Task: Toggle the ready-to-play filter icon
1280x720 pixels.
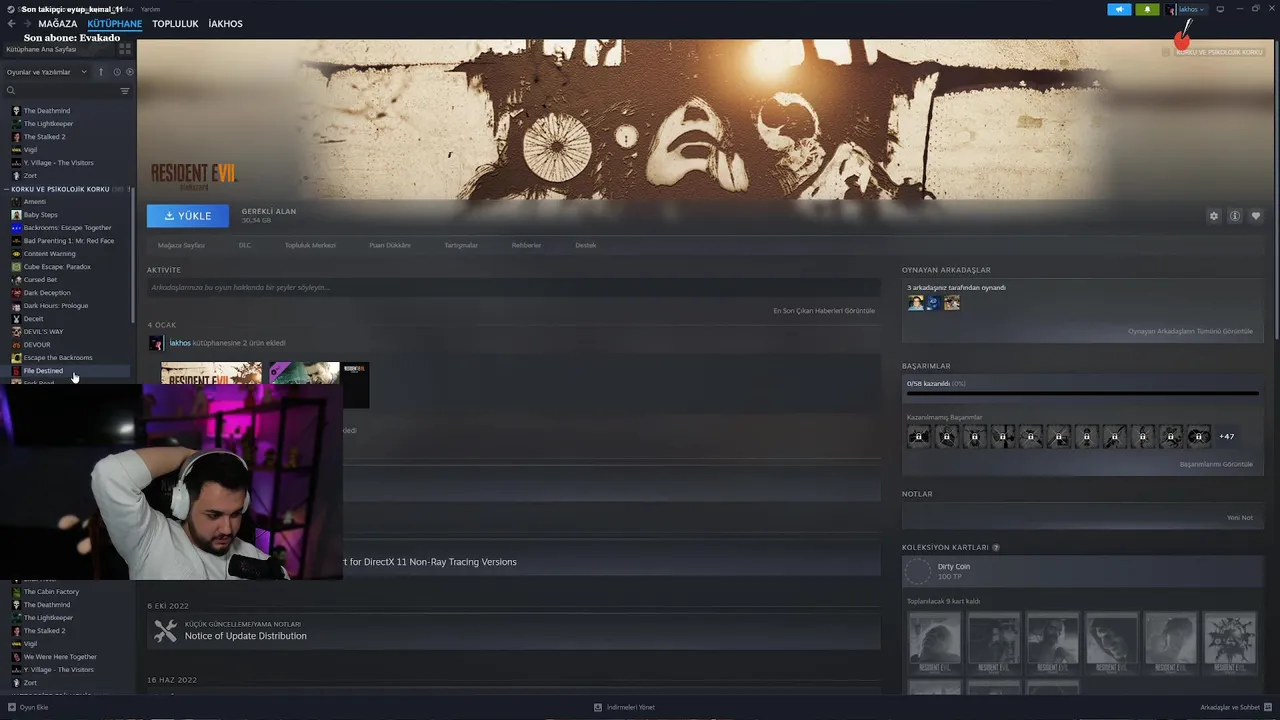Action: pyautogui.click(x=129, y=72)
